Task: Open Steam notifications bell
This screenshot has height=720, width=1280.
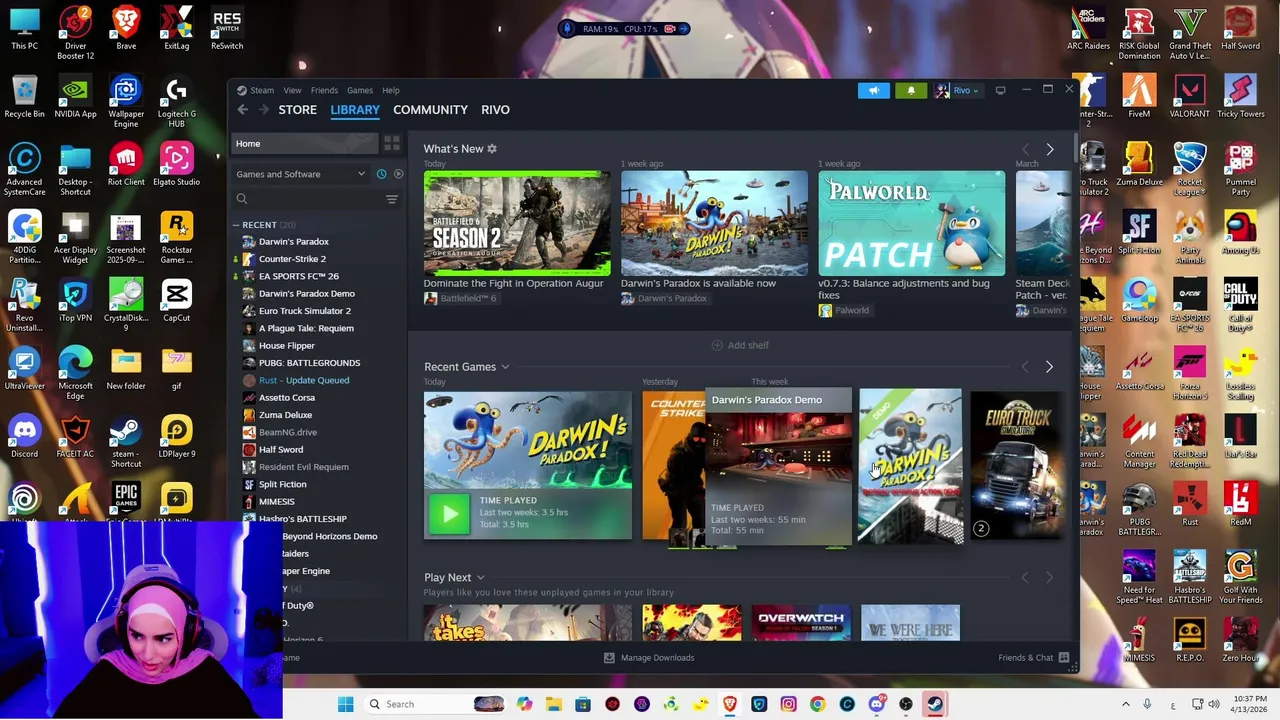Action: (911, 91)
